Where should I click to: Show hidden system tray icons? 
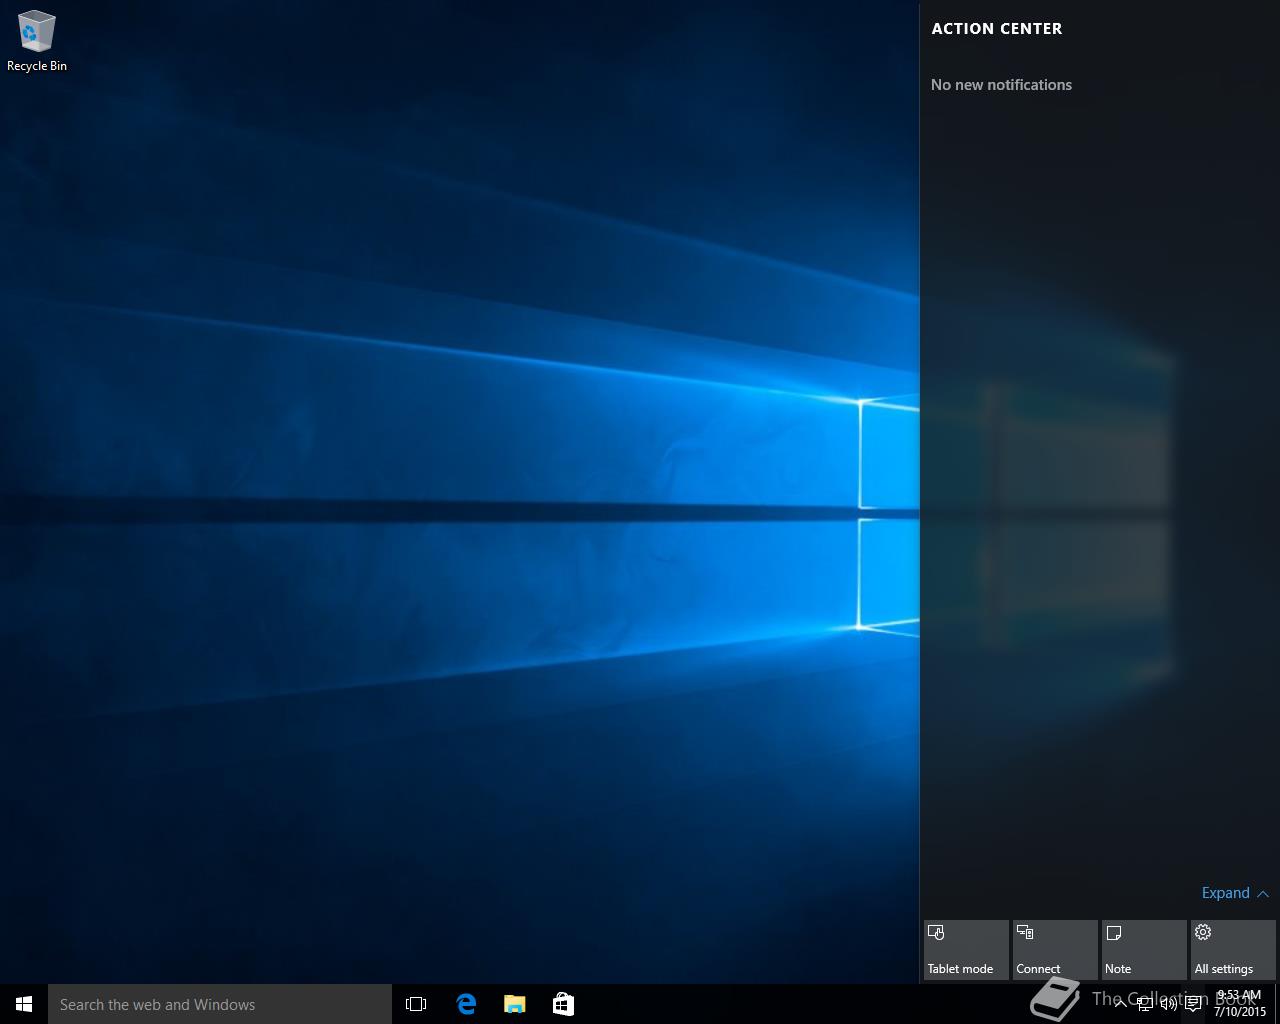(1120, 1004)
